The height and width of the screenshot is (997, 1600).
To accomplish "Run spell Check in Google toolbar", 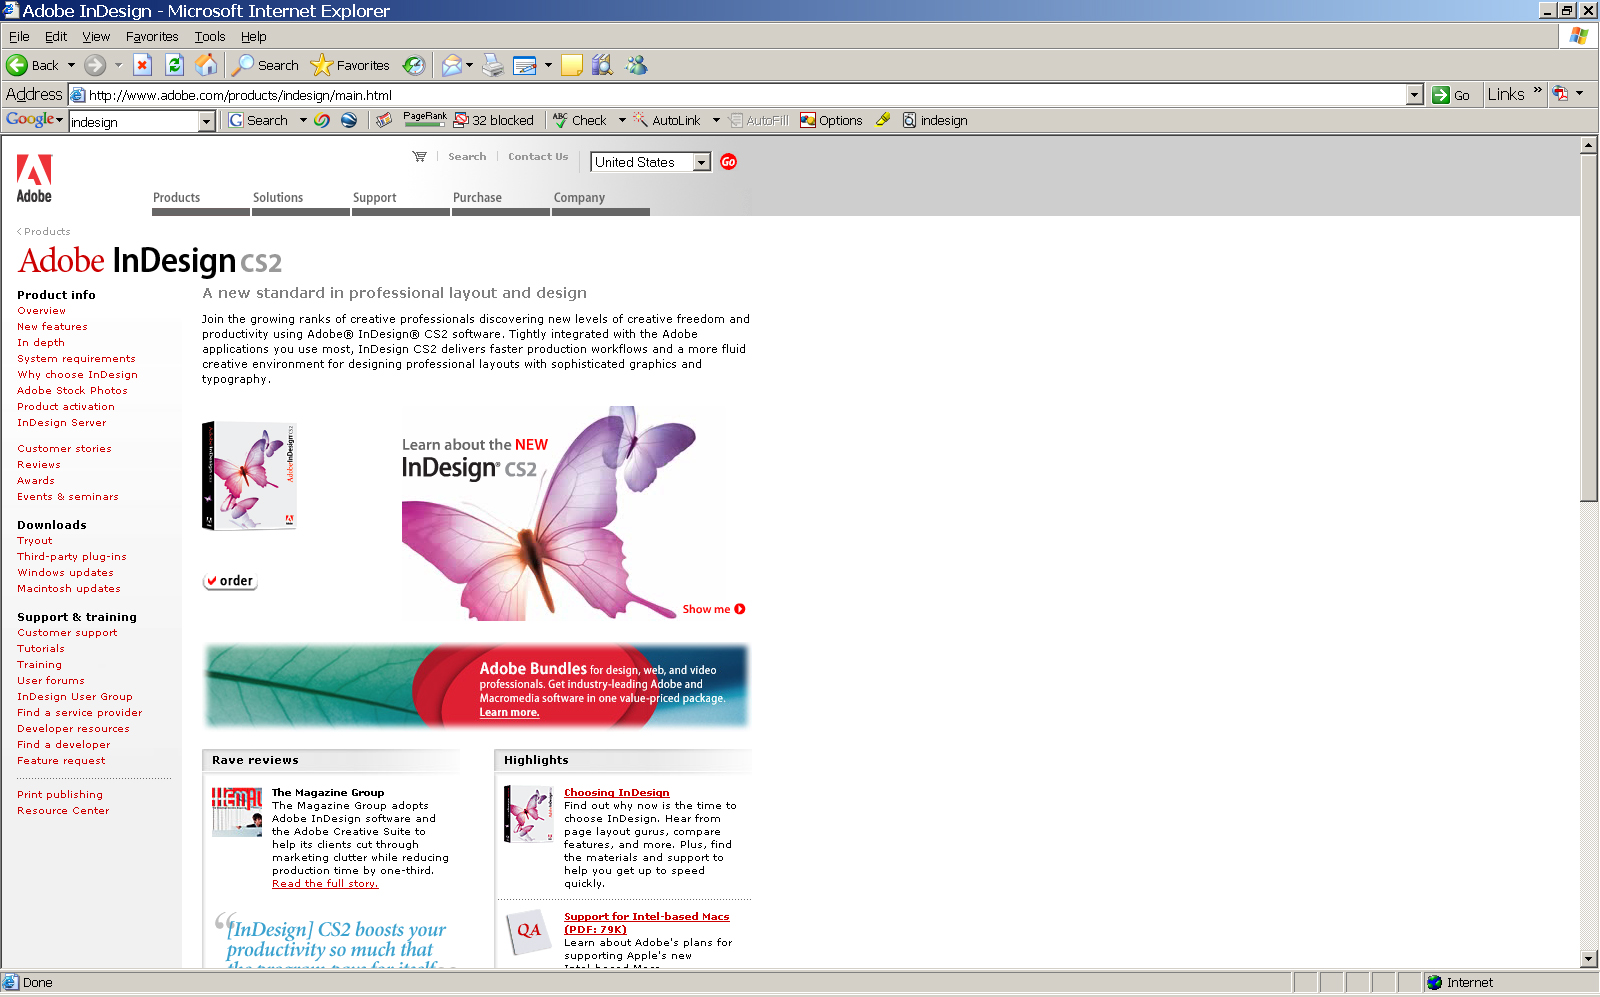I will (580, 121).
